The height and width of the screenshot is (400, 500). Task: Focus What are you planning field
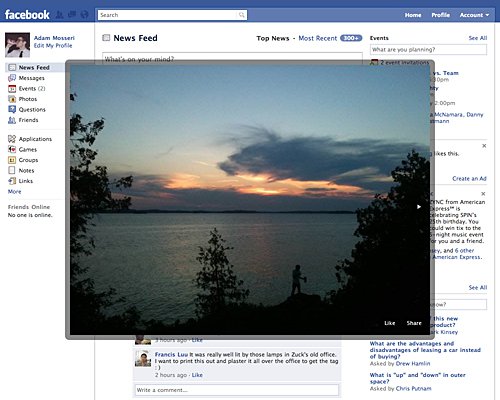[428, 50]
